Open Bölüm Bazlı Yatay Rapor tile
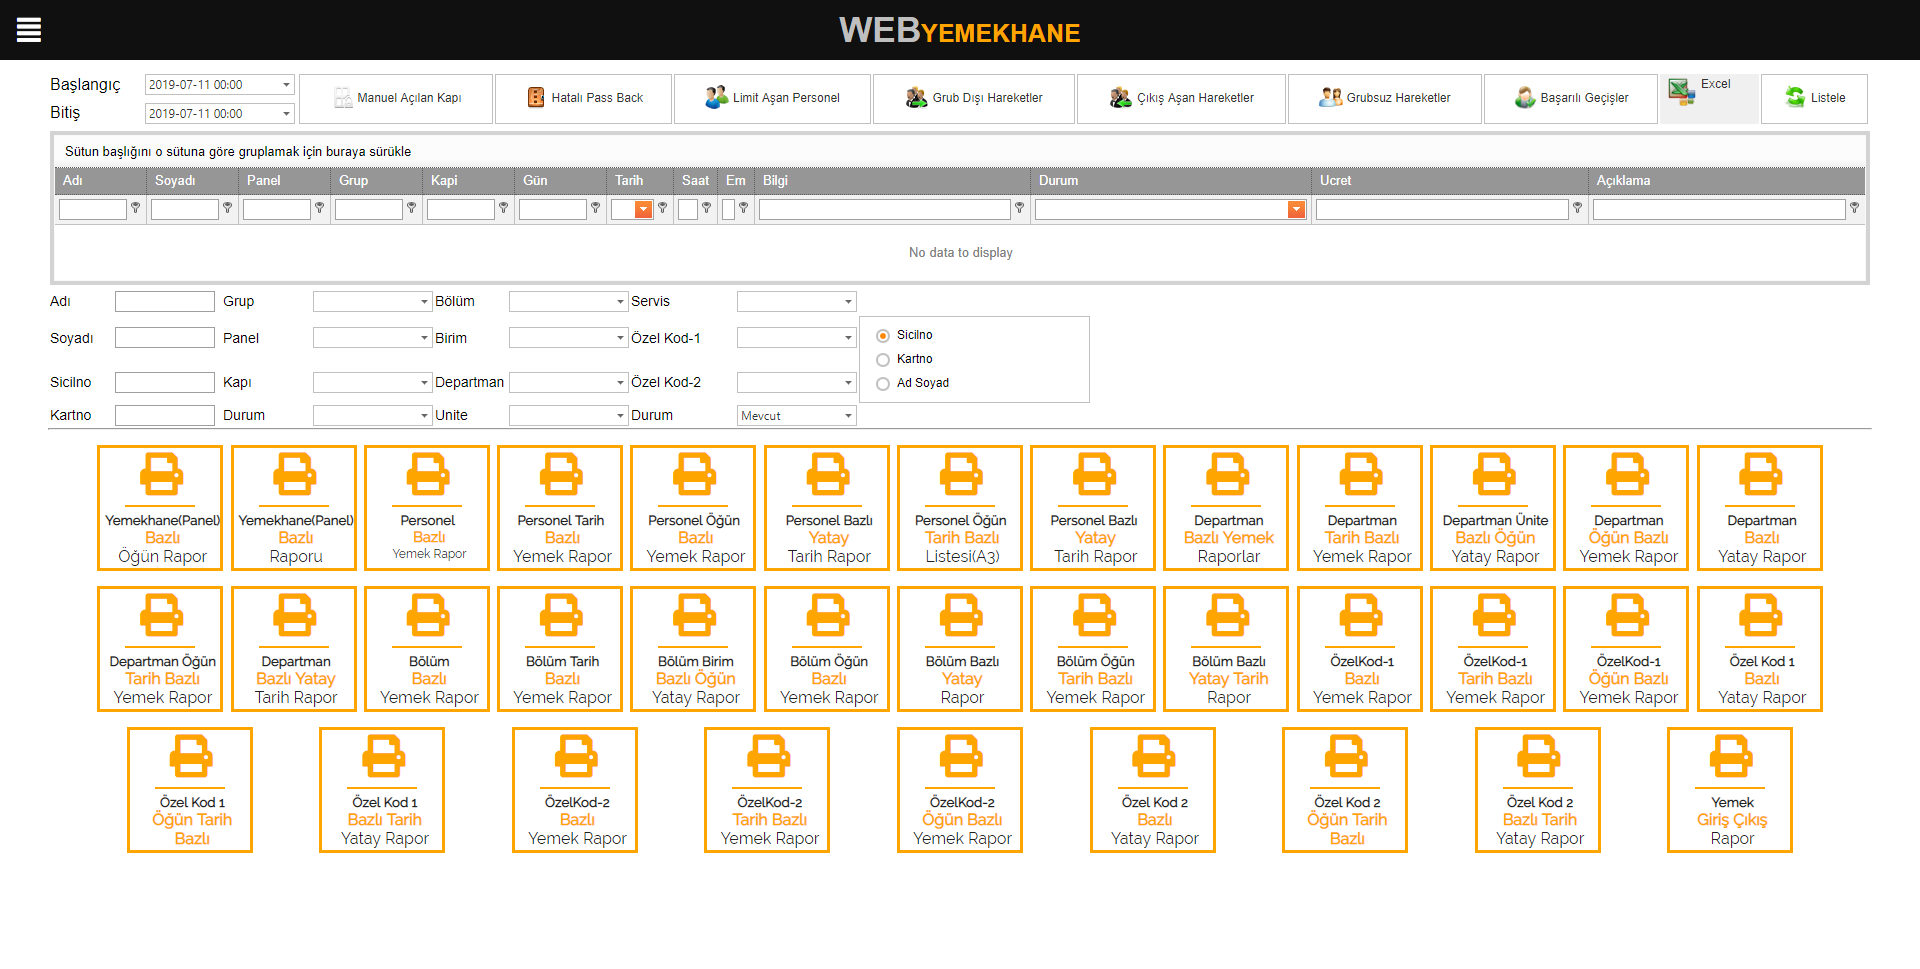 [961, 649]
